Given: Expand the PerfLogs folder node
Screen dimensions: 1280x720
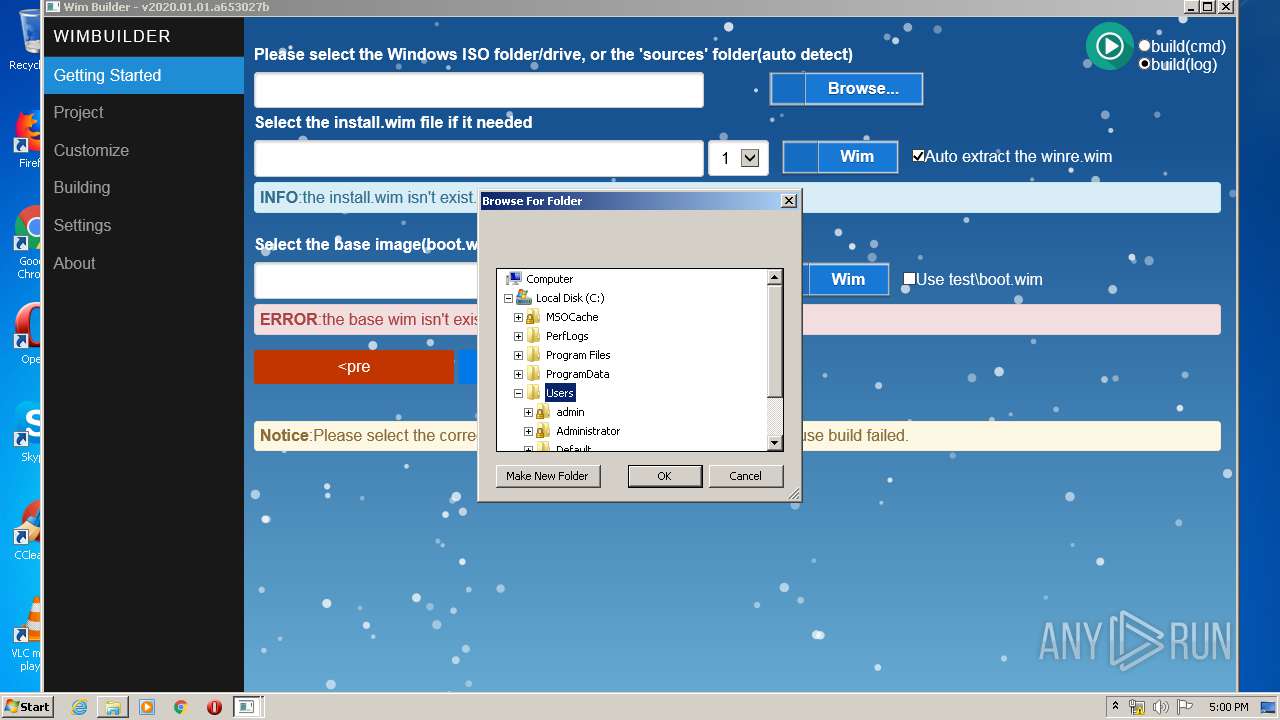Looking at the screenshot, I should (x=518, y=336).
